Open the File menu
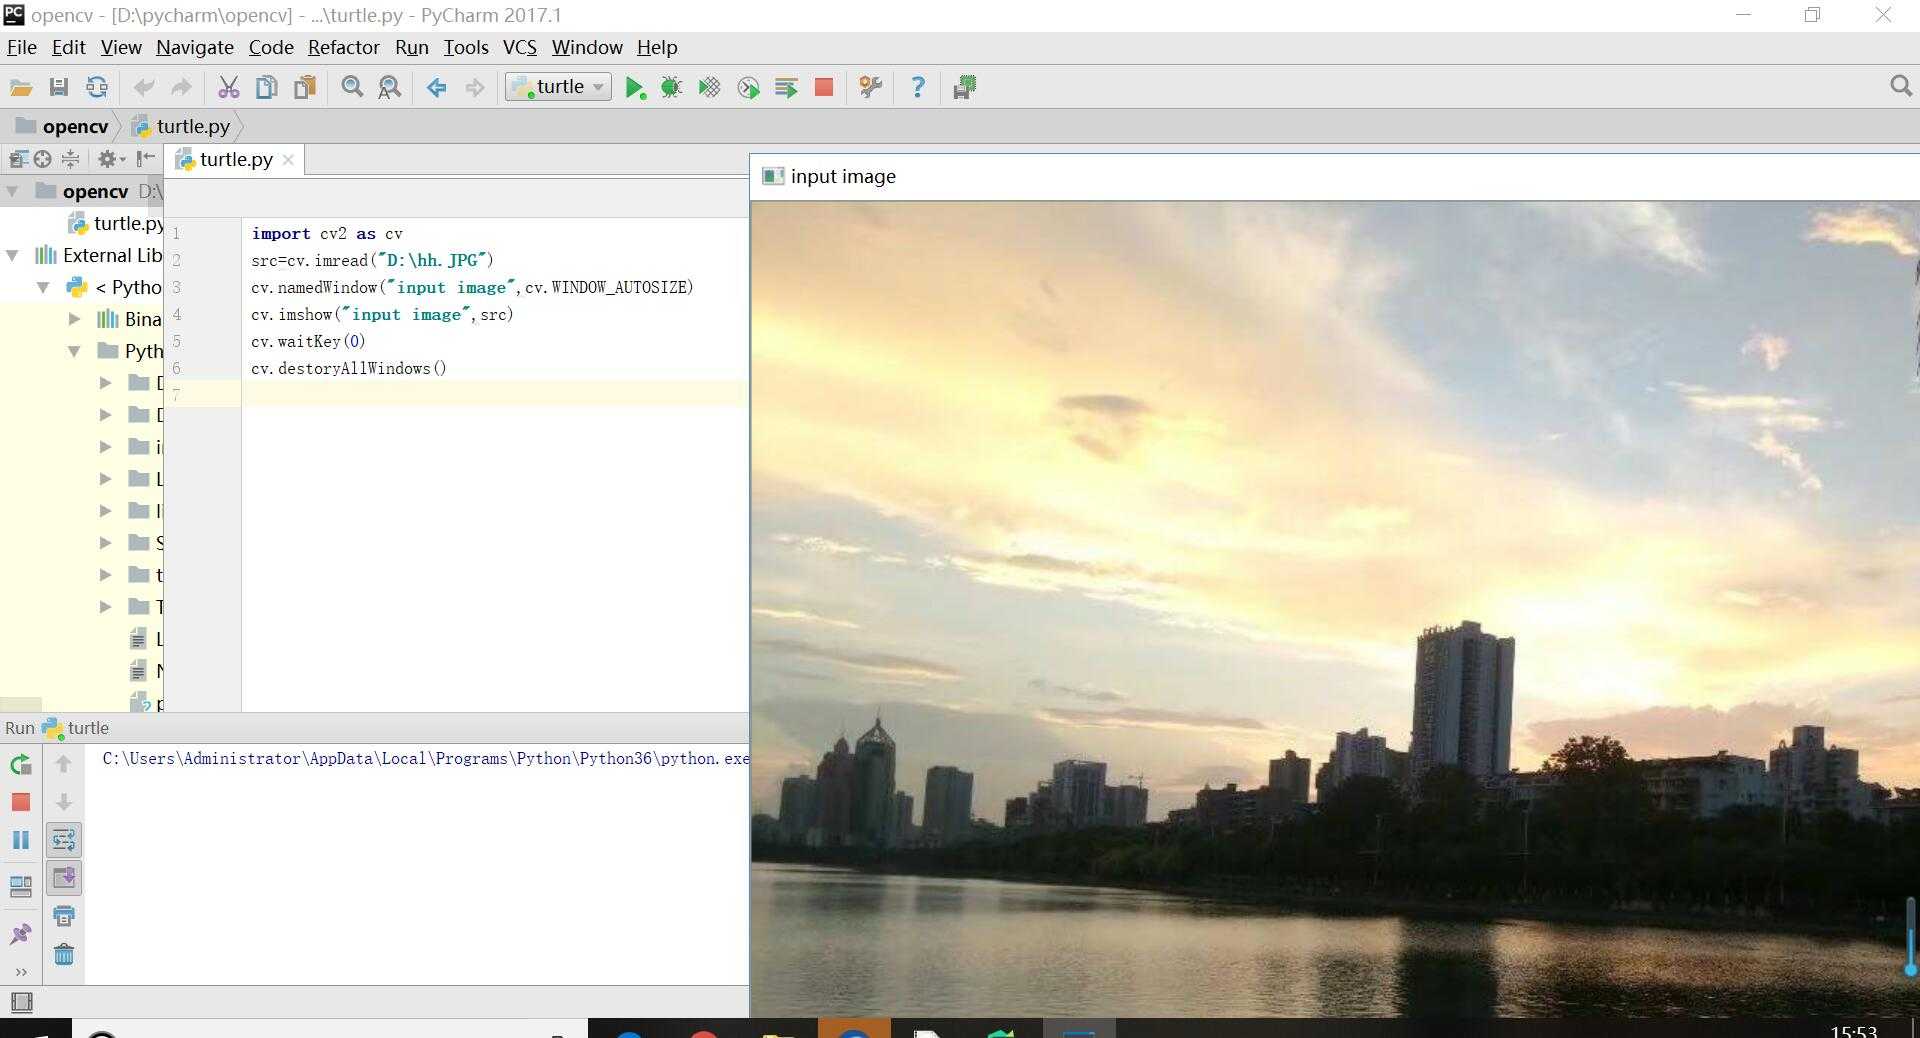 click(21, 47)
